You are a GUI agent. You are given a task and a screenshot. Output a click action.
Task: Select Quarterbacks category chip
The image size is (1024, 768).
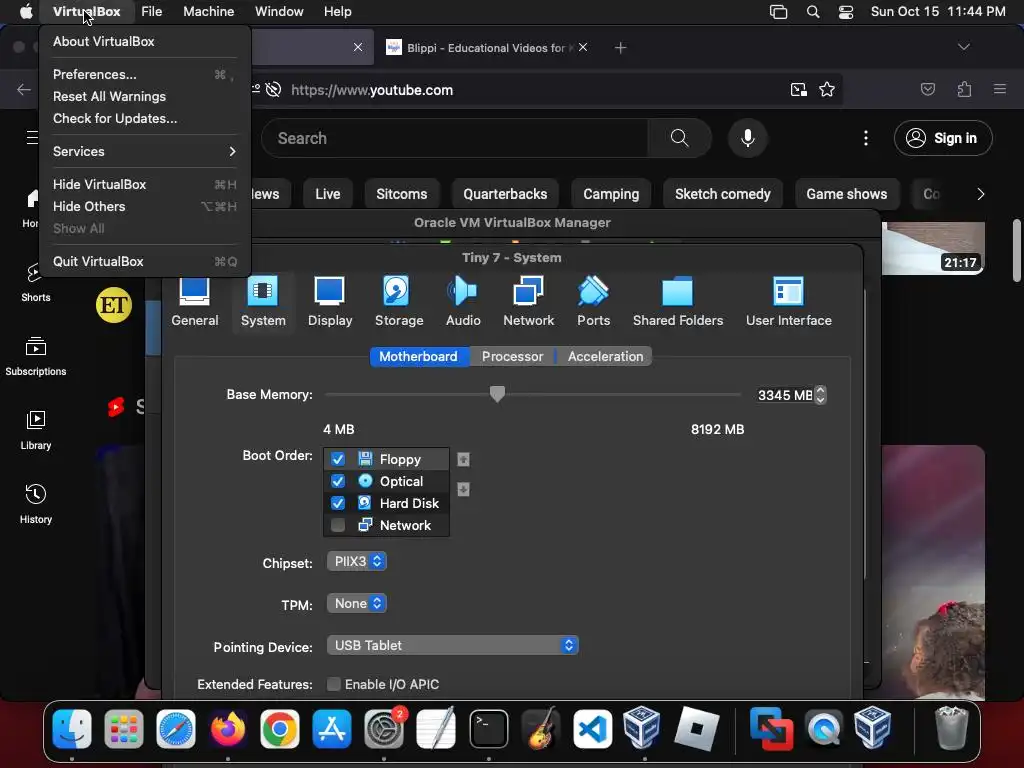coord(505,194)
